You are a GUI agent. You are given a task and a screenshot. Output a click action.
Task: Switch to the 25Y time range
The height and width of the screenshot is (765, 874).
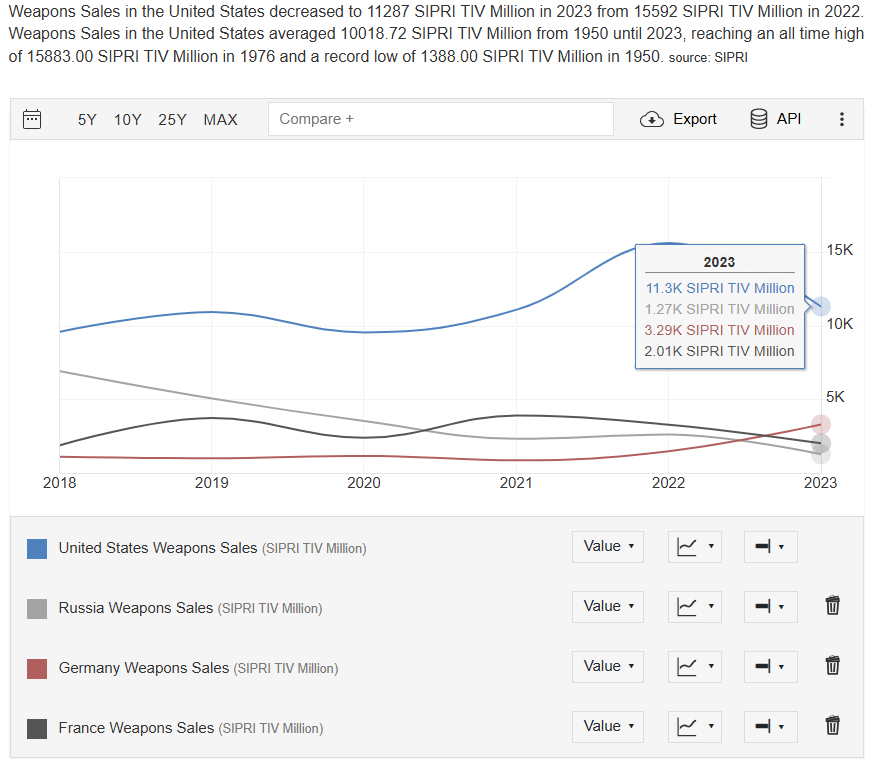tap(172, 120)
